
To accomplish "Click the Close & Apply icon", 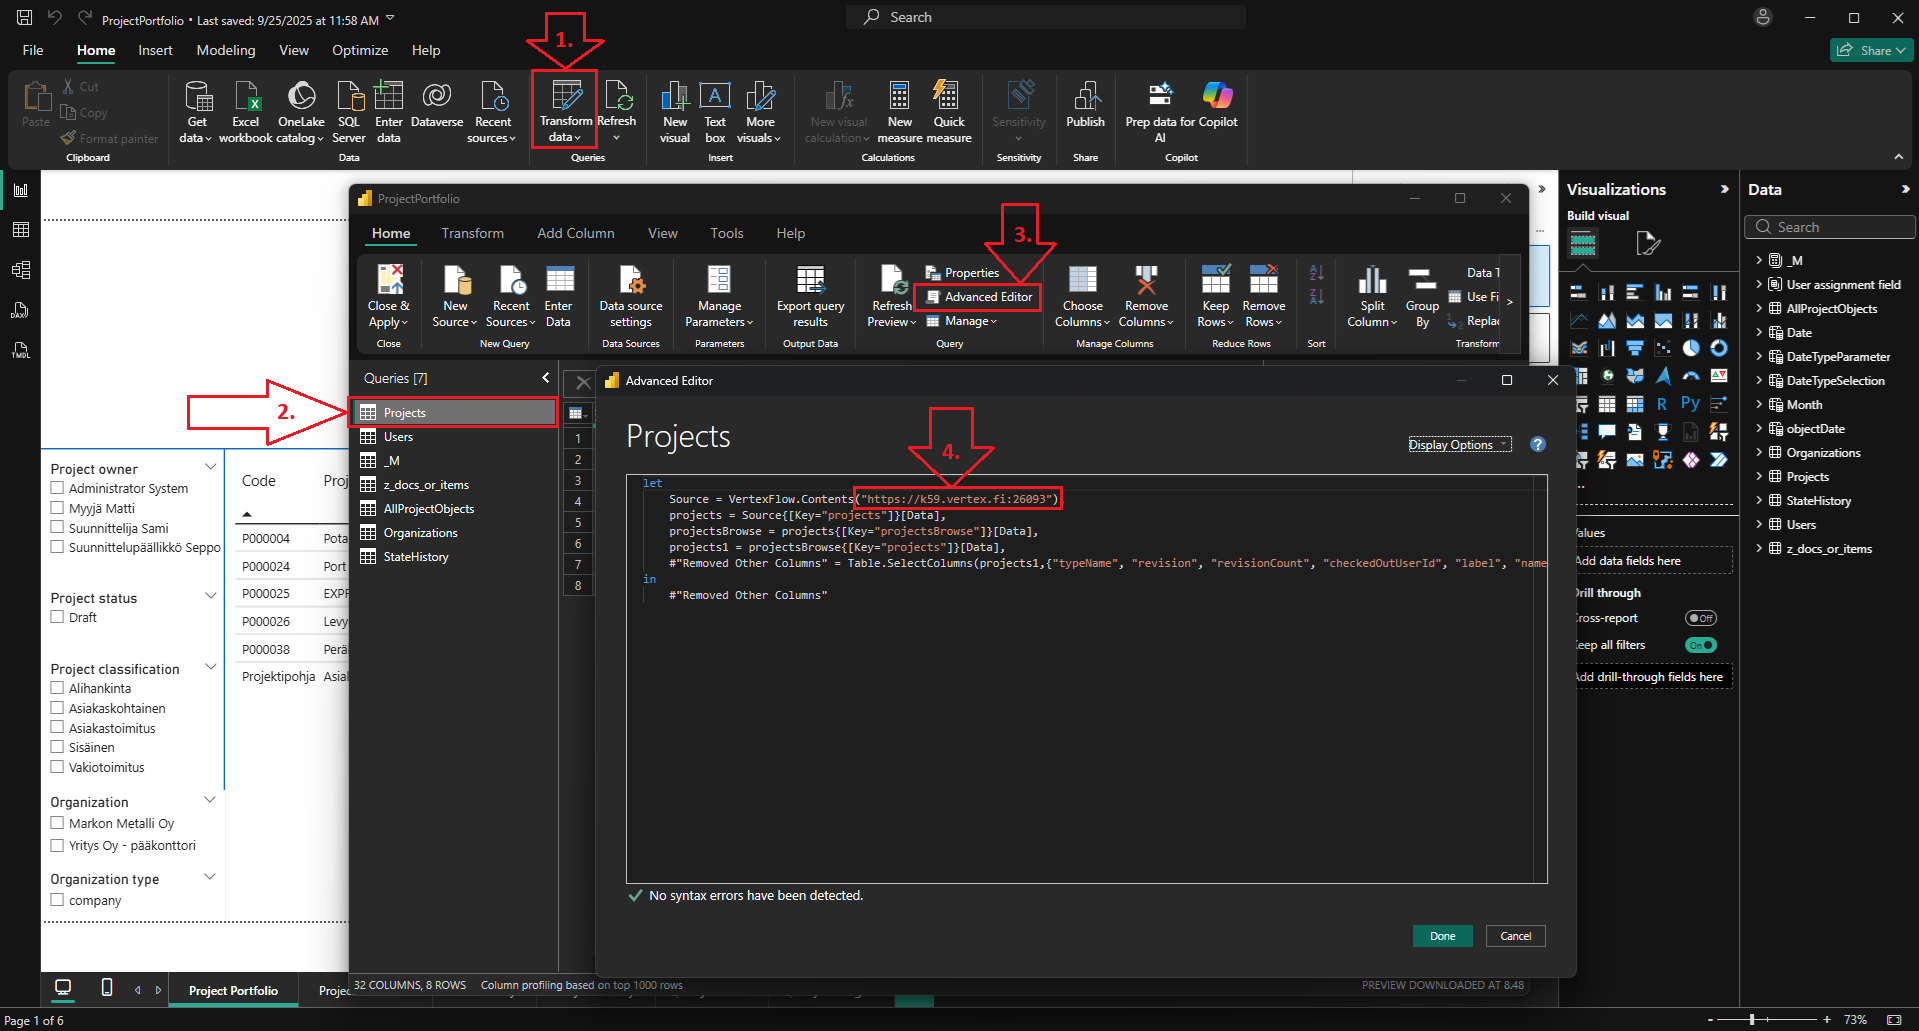I will click(x=388, y=281).
